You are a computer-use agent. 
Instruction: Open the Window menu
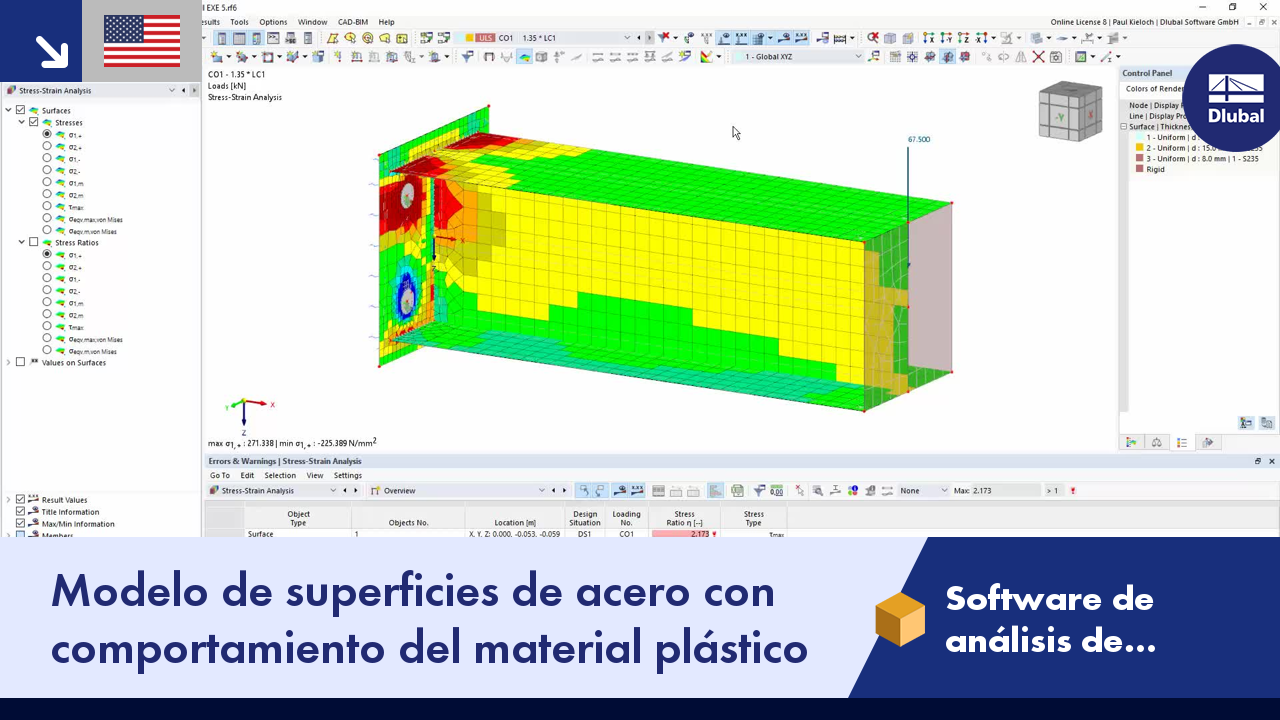tap(313, 22)
